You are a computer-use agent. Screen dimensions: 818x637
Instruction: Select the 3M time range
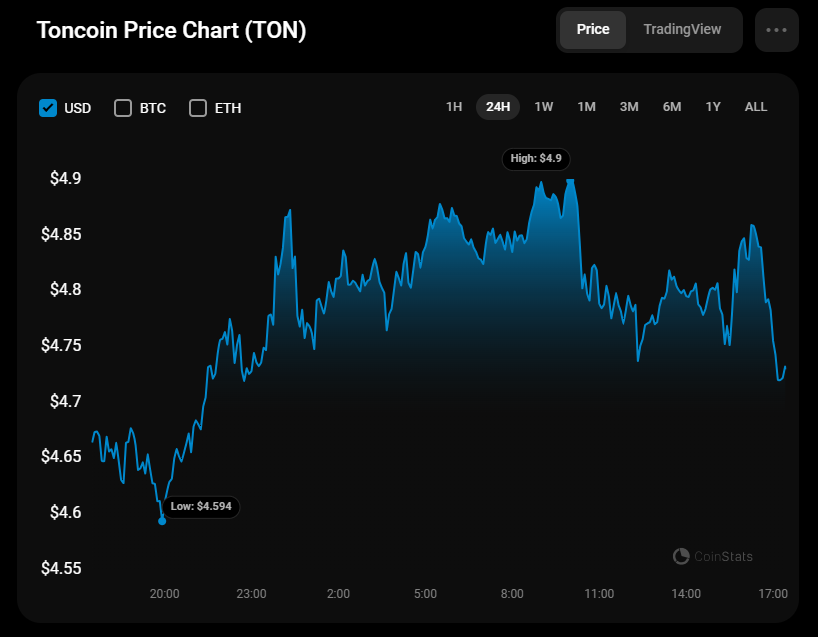click(x=629, y=107)
